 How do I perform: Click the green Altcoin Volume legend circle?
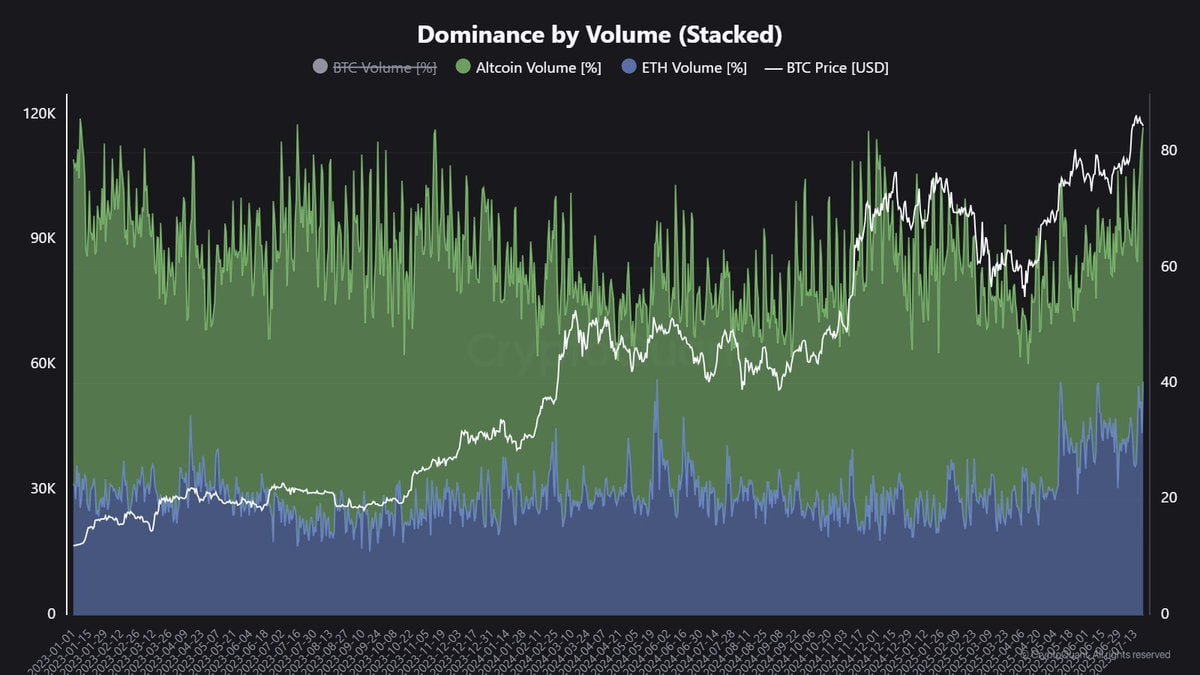462,67
